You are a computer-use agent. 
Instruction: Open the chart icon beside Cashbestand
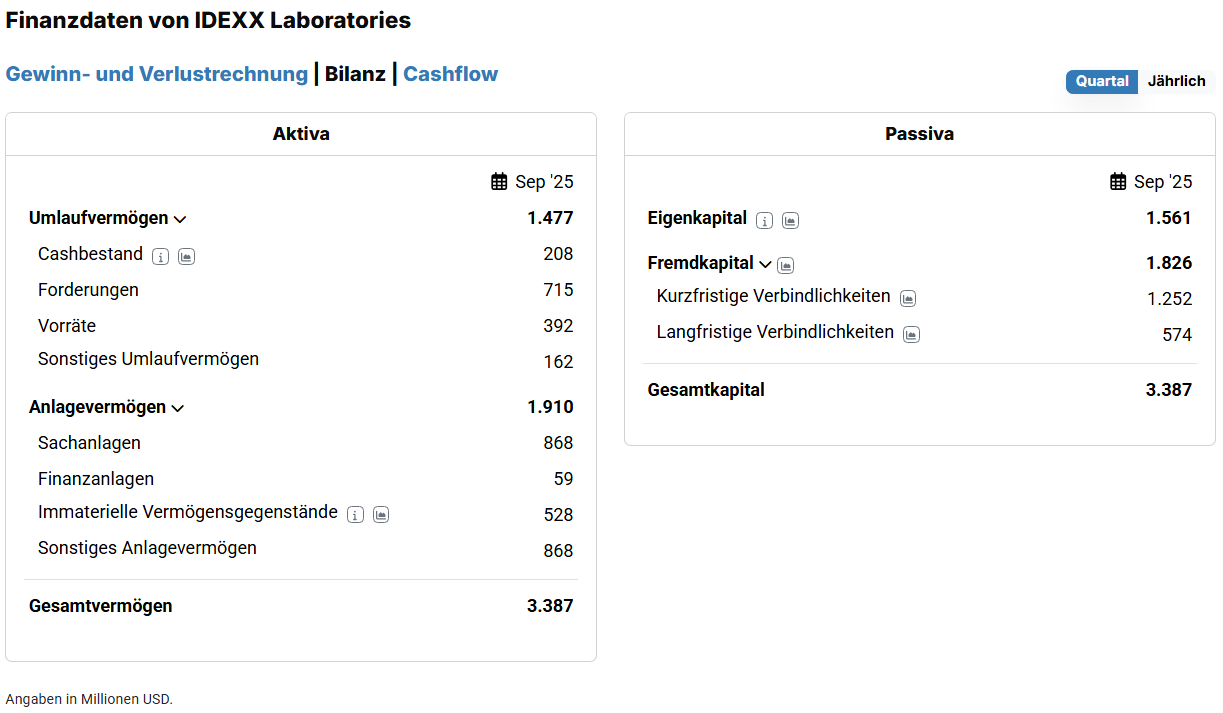(186, 257)
